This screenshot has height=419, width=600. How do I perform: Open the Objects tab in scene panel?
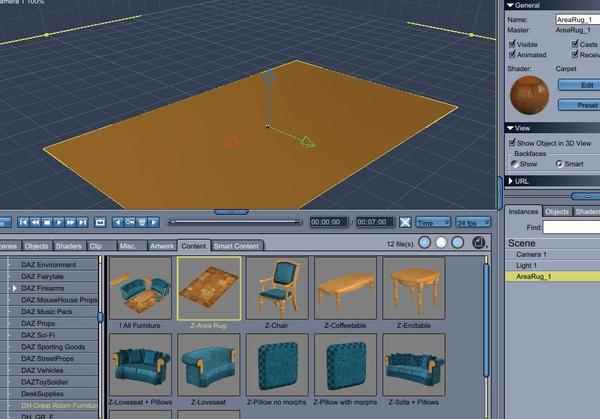557,211
